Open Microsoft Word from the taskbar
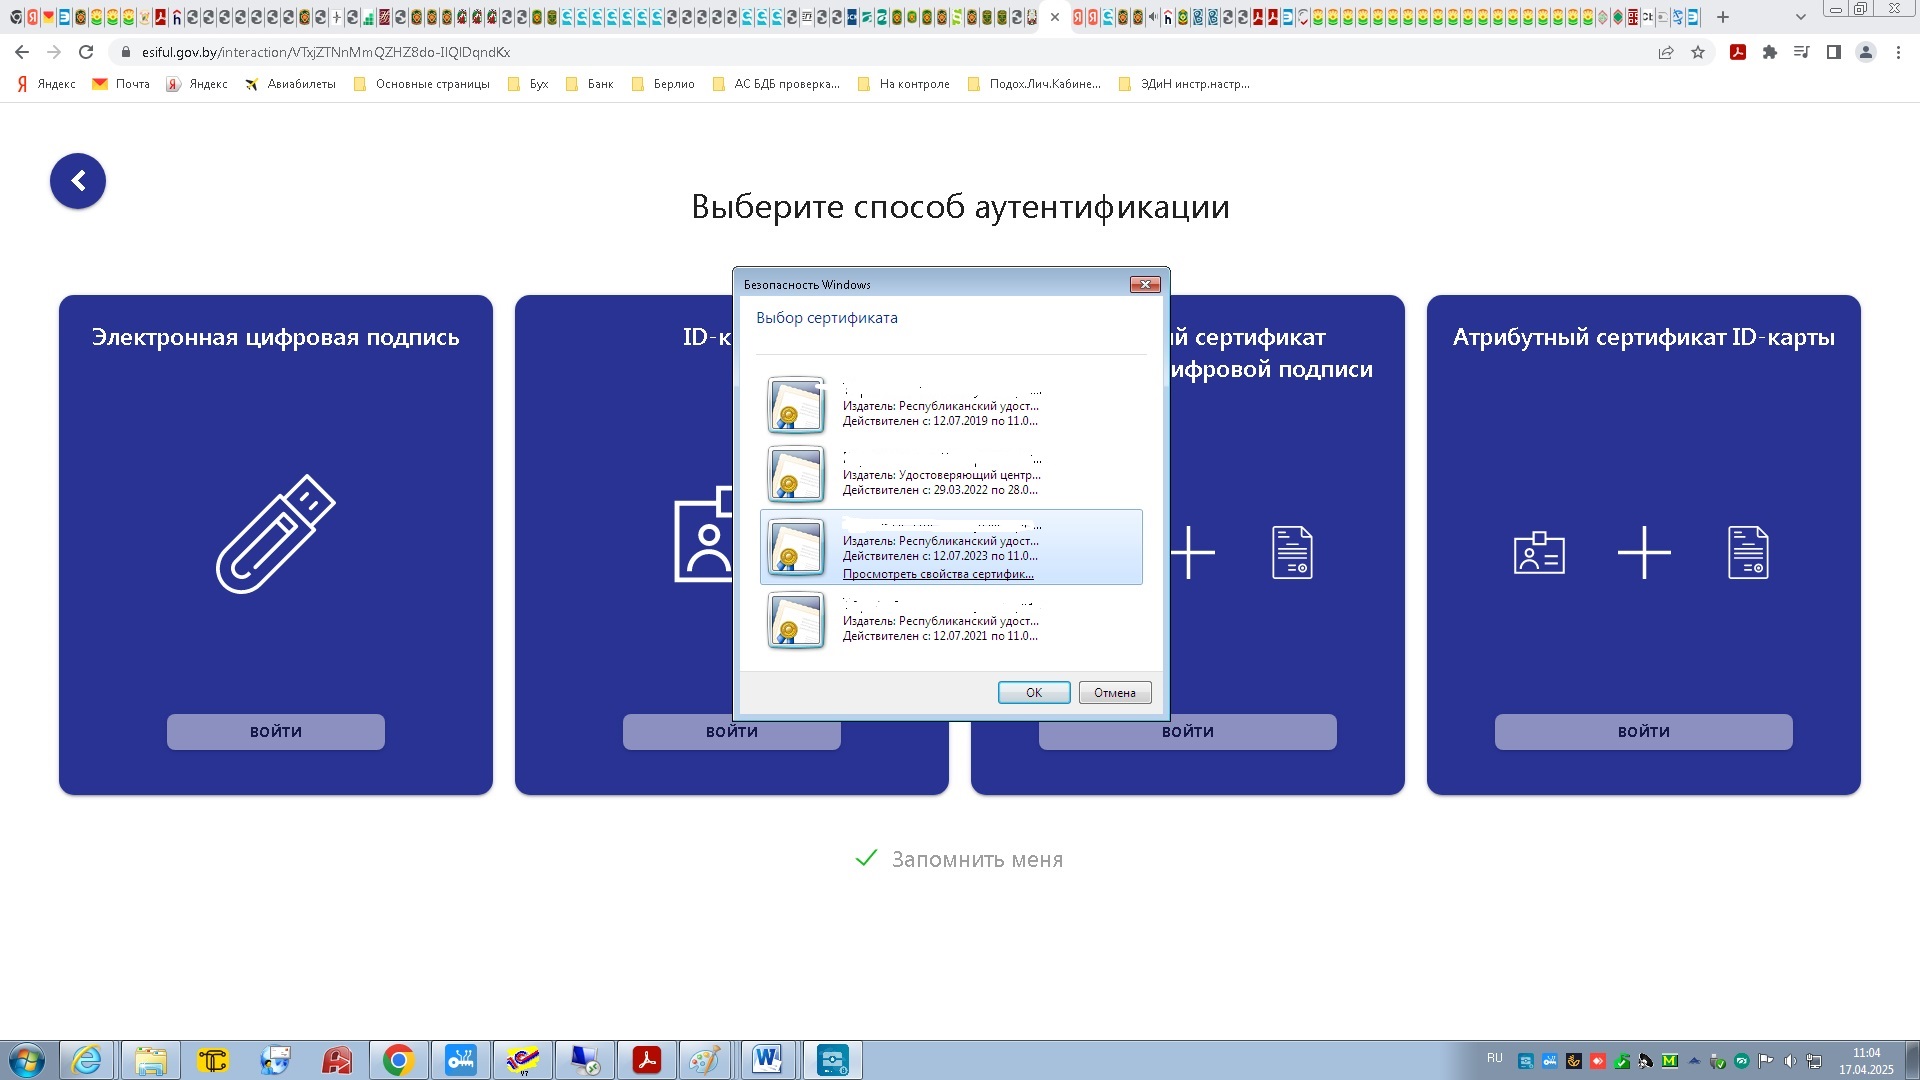This screenshot has width=1920, height=1080. pyautogui.click(x=768, y=1060)
